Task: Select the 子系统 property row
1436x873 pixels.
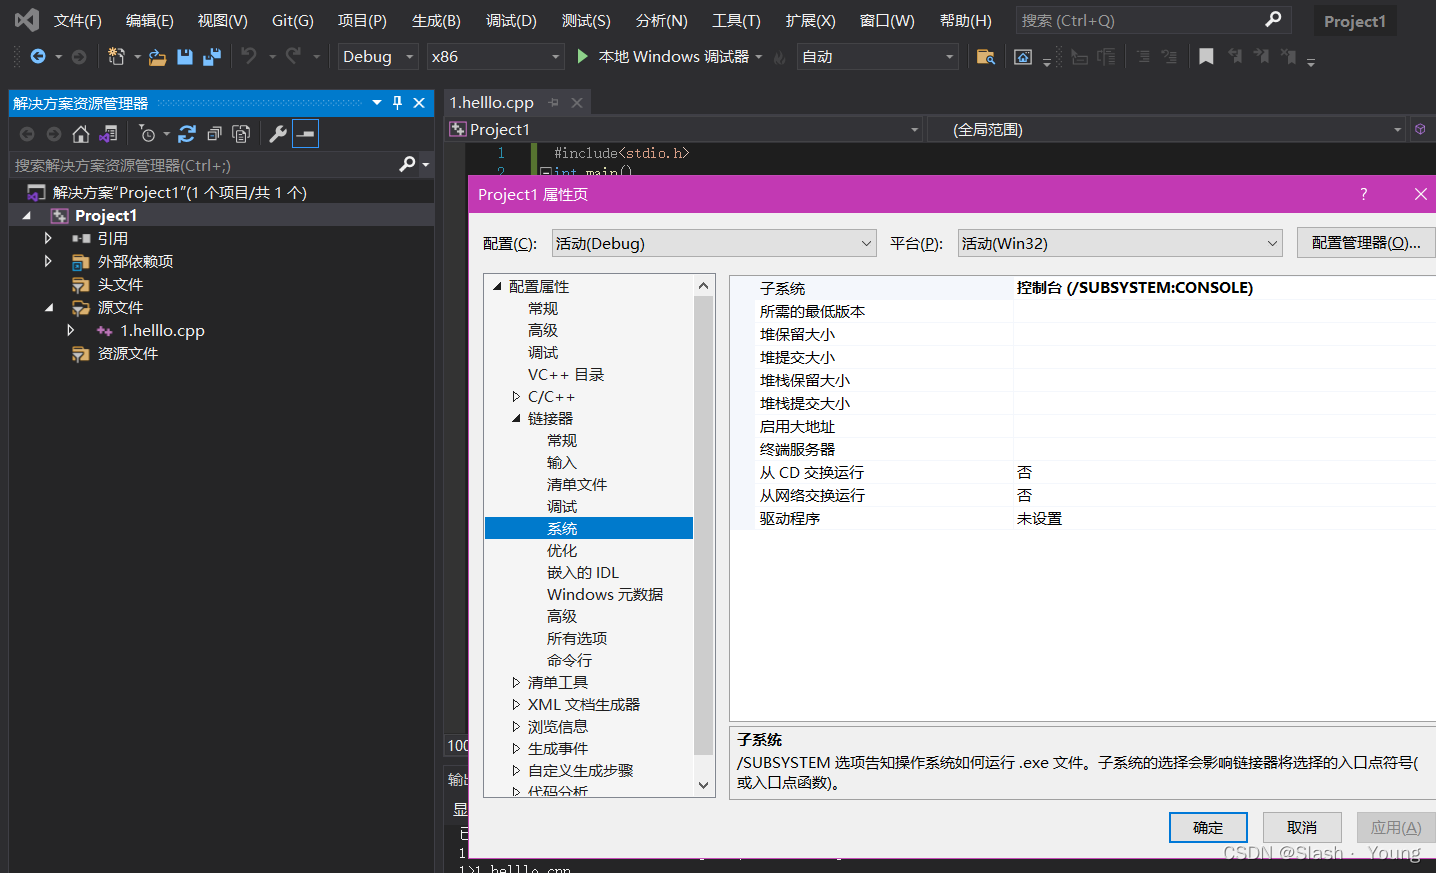Action: [1084, 288]
